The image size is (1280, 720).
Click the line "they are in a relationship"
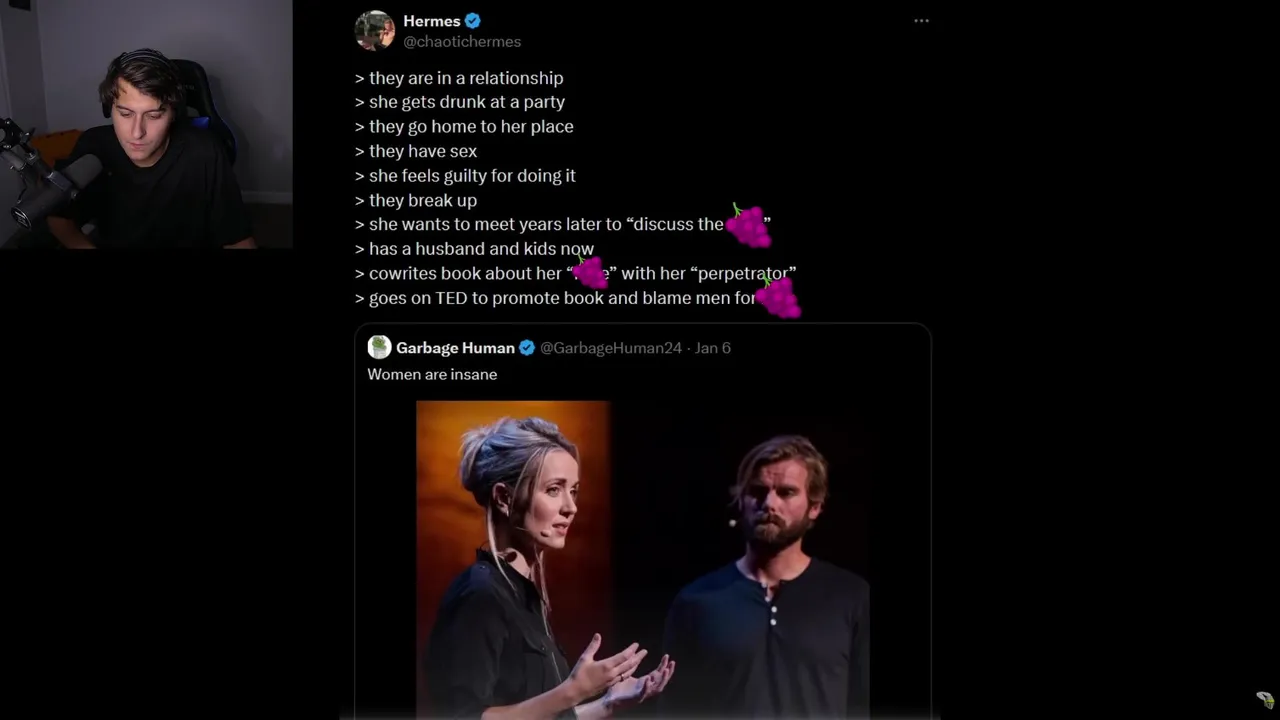pos(465,78)
